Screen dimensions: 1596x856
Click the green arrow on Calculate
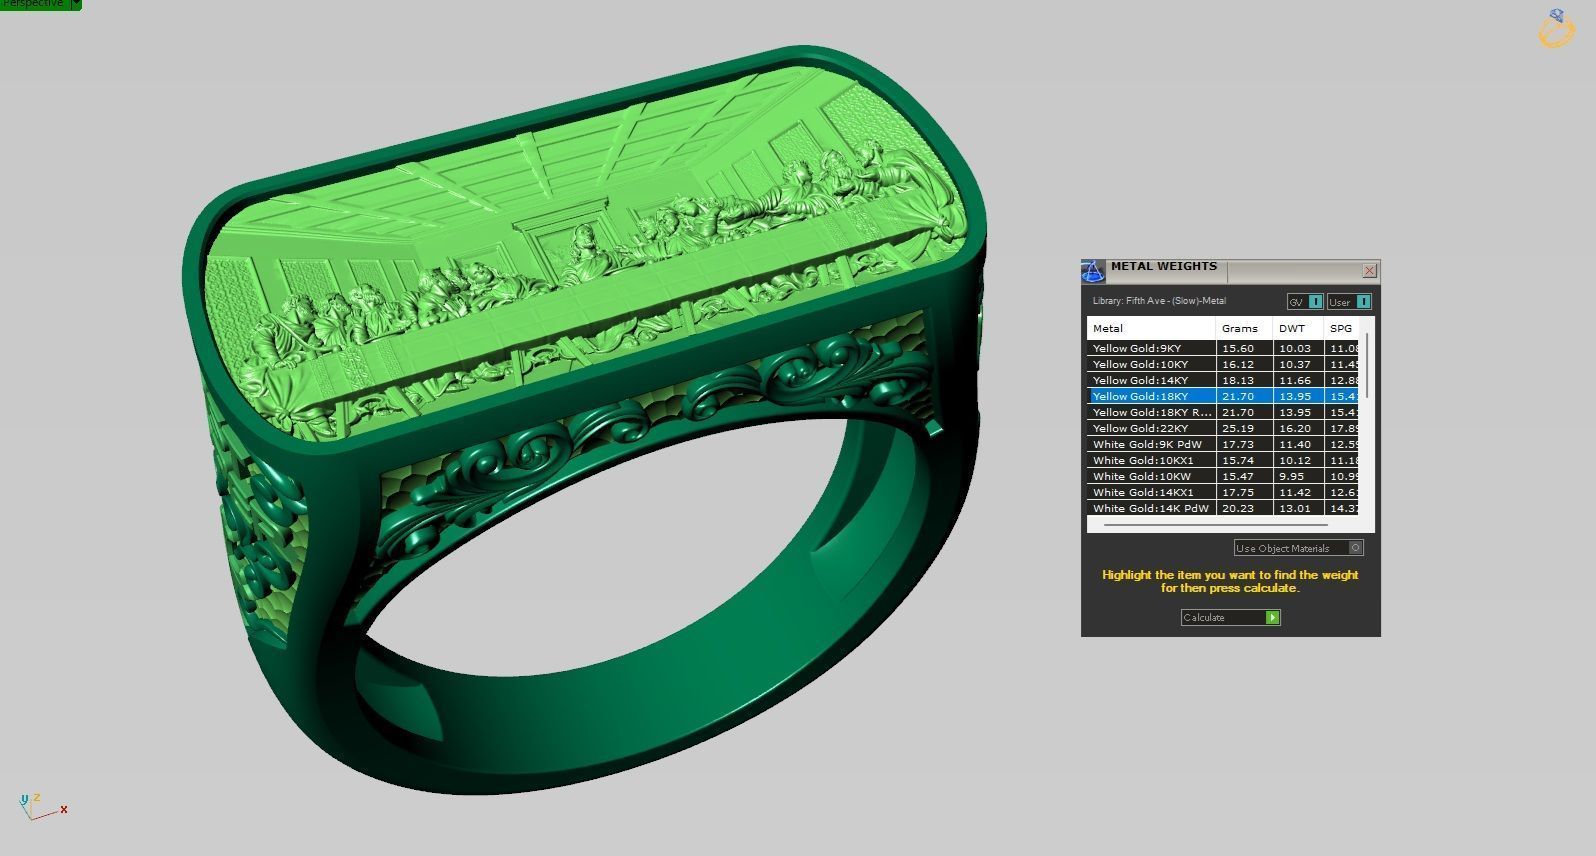(x=1272, y=617)
